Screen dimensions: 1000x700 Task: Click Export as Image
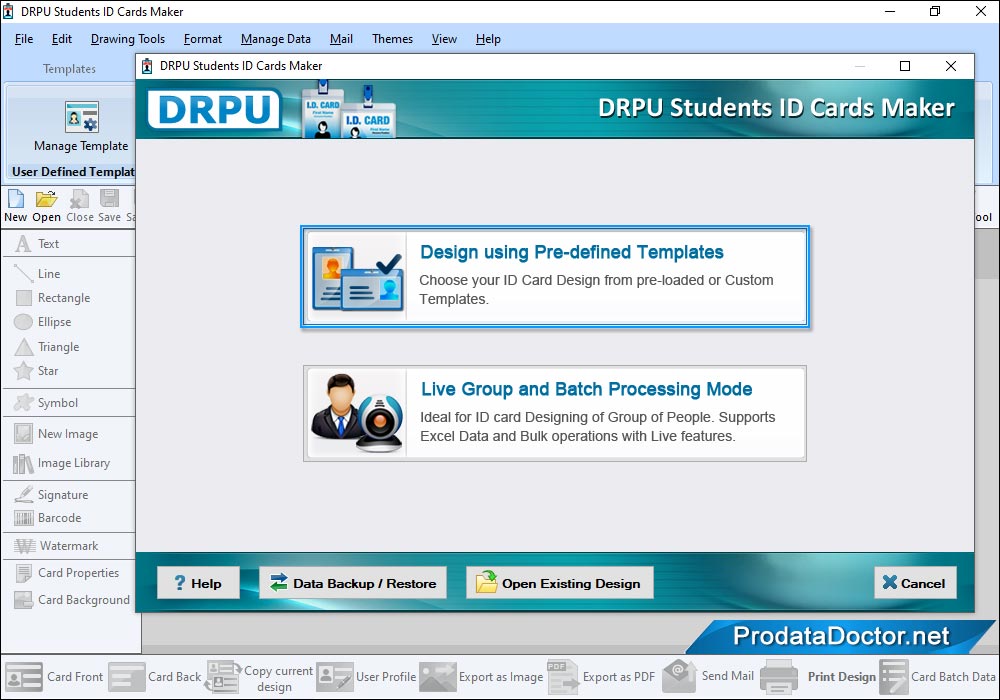click(481, 677)
